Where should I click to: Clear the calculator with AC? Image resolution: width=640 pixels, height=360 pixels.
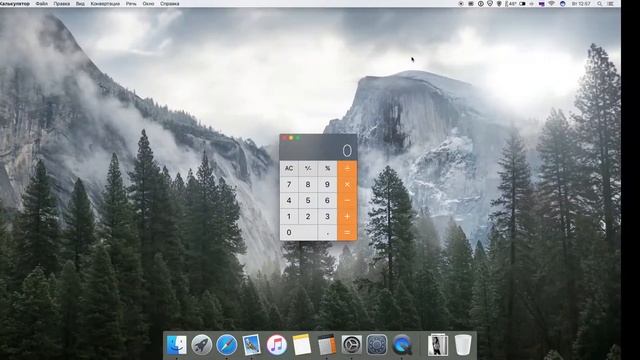pyautogui.click(x=289, y=168)
